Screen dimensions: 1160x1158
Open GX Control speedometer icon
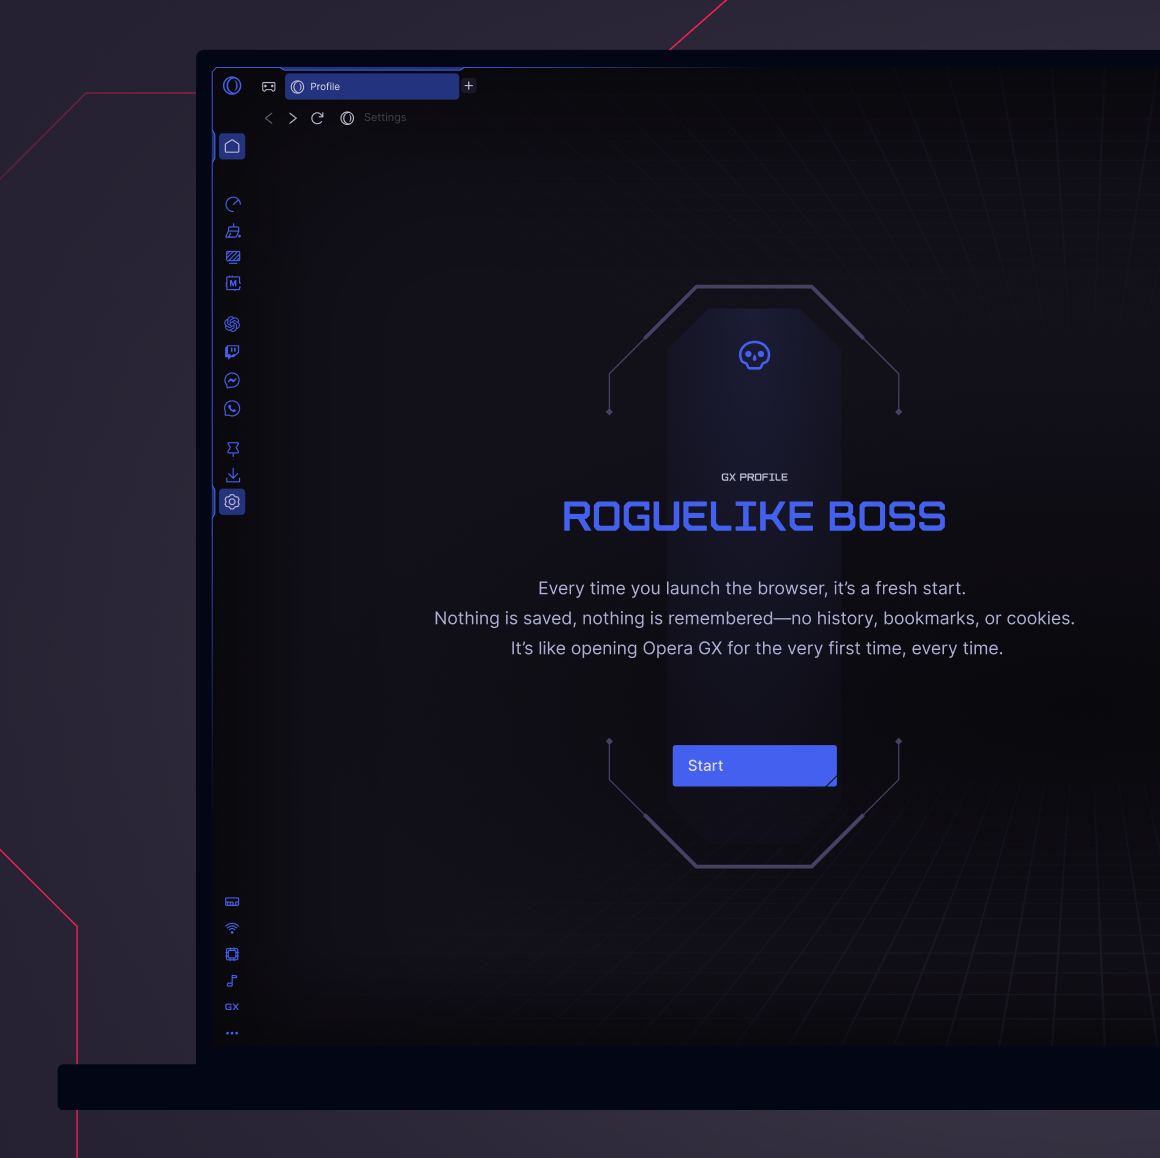(x=232, y=204)
